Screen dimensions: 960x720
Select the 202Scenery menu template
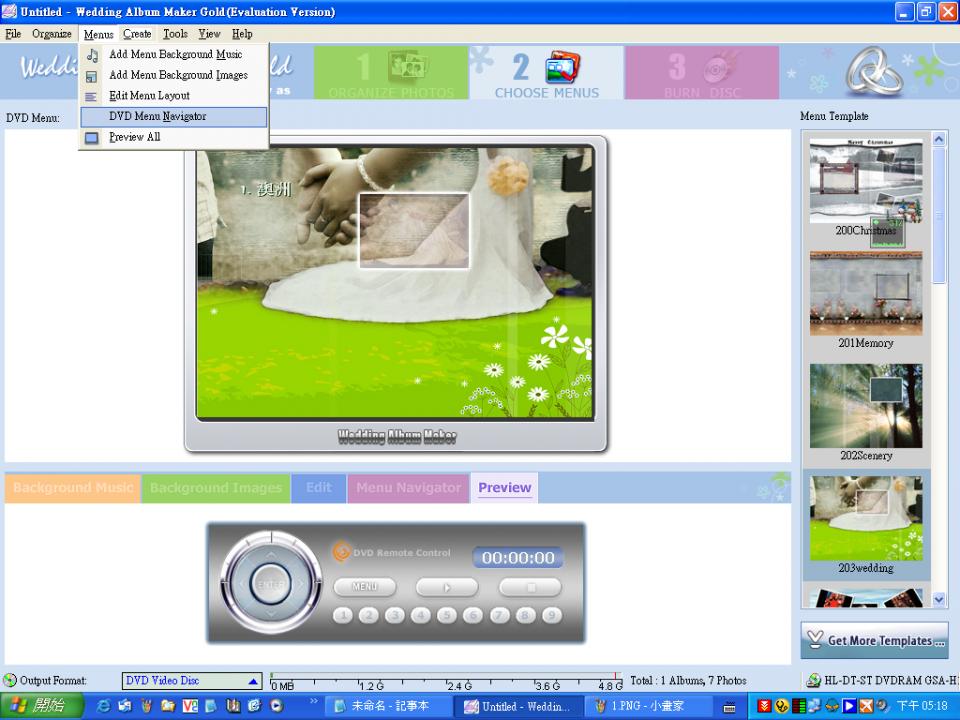point(866,413)
